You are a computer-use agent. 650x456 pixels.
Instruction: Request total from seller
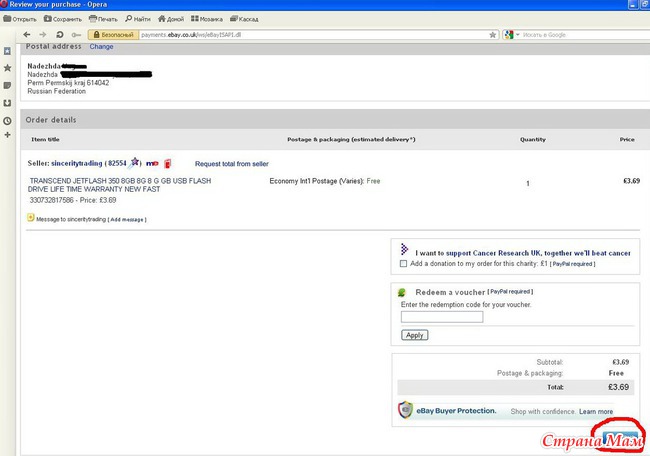click(232, 164)
